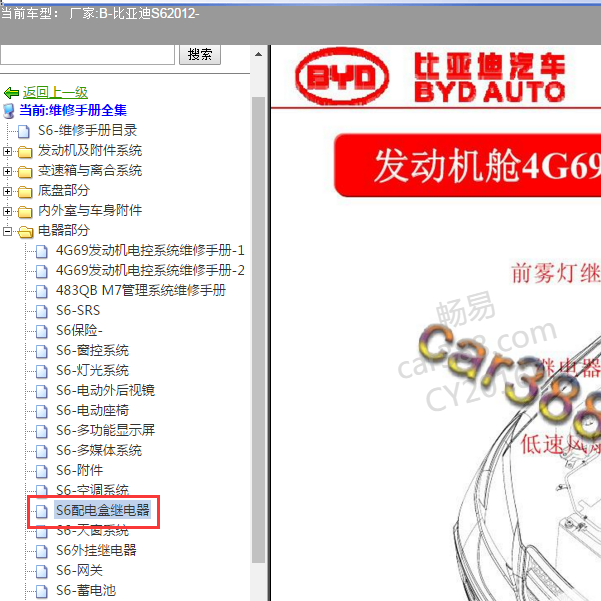Open the S6-多功能显示屏 document
601x601 pixels.
coord(105,430)
